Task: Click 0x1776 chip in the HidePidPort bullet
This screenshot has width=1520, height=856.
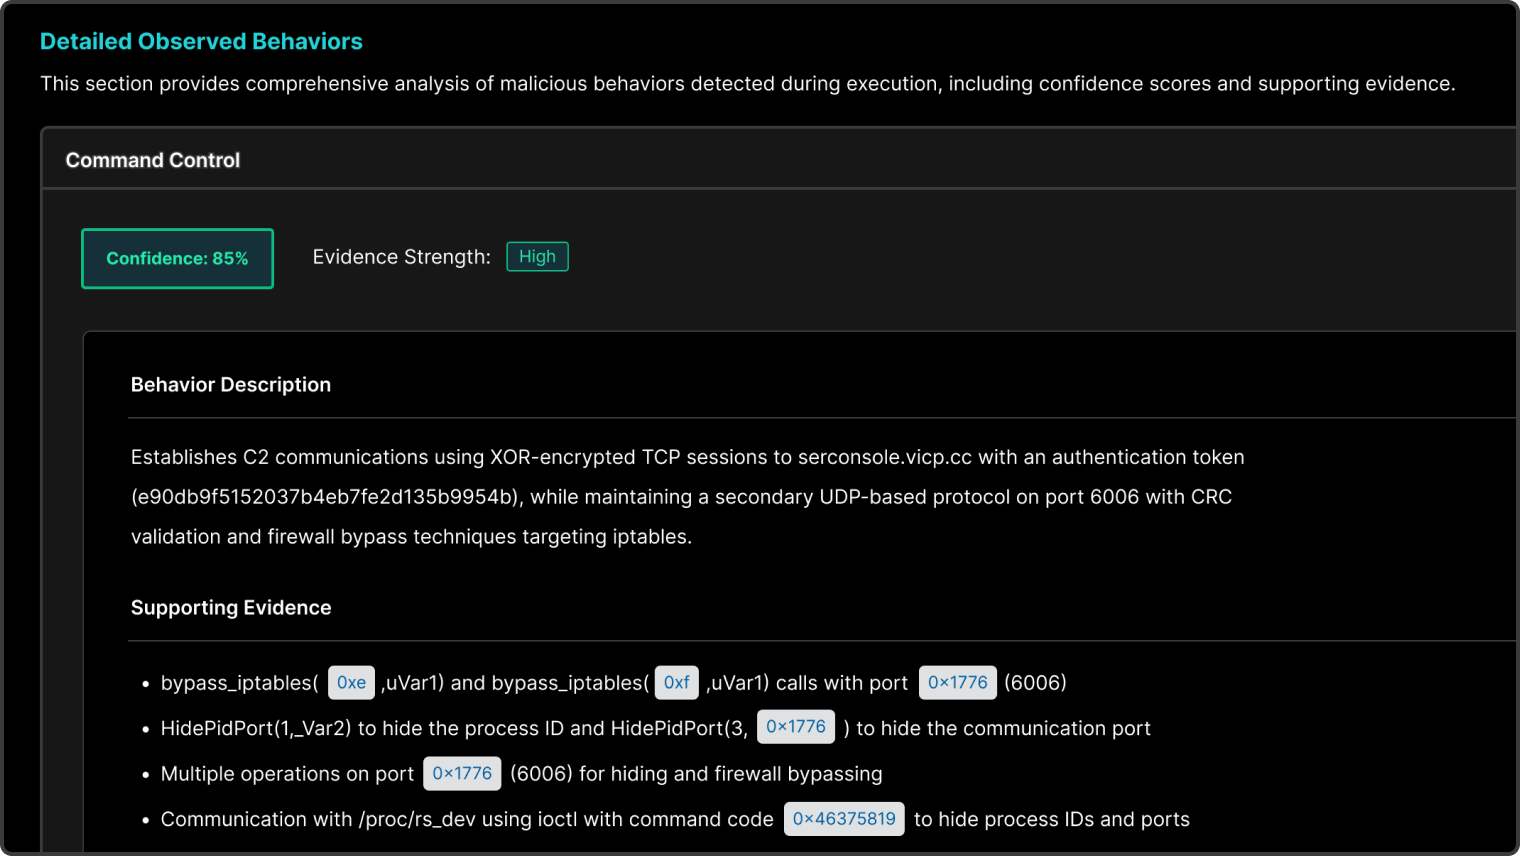Action: pyautogui.click(x=795, y=727)
